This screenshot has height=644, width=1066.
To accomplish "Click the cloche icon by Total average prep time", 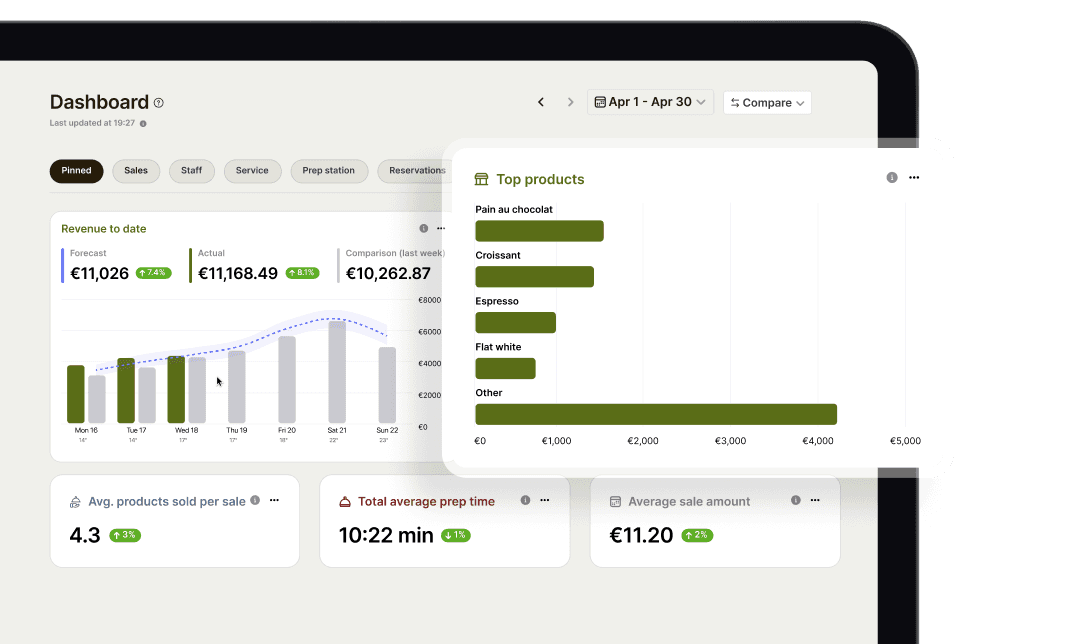I will pos(345,502).
